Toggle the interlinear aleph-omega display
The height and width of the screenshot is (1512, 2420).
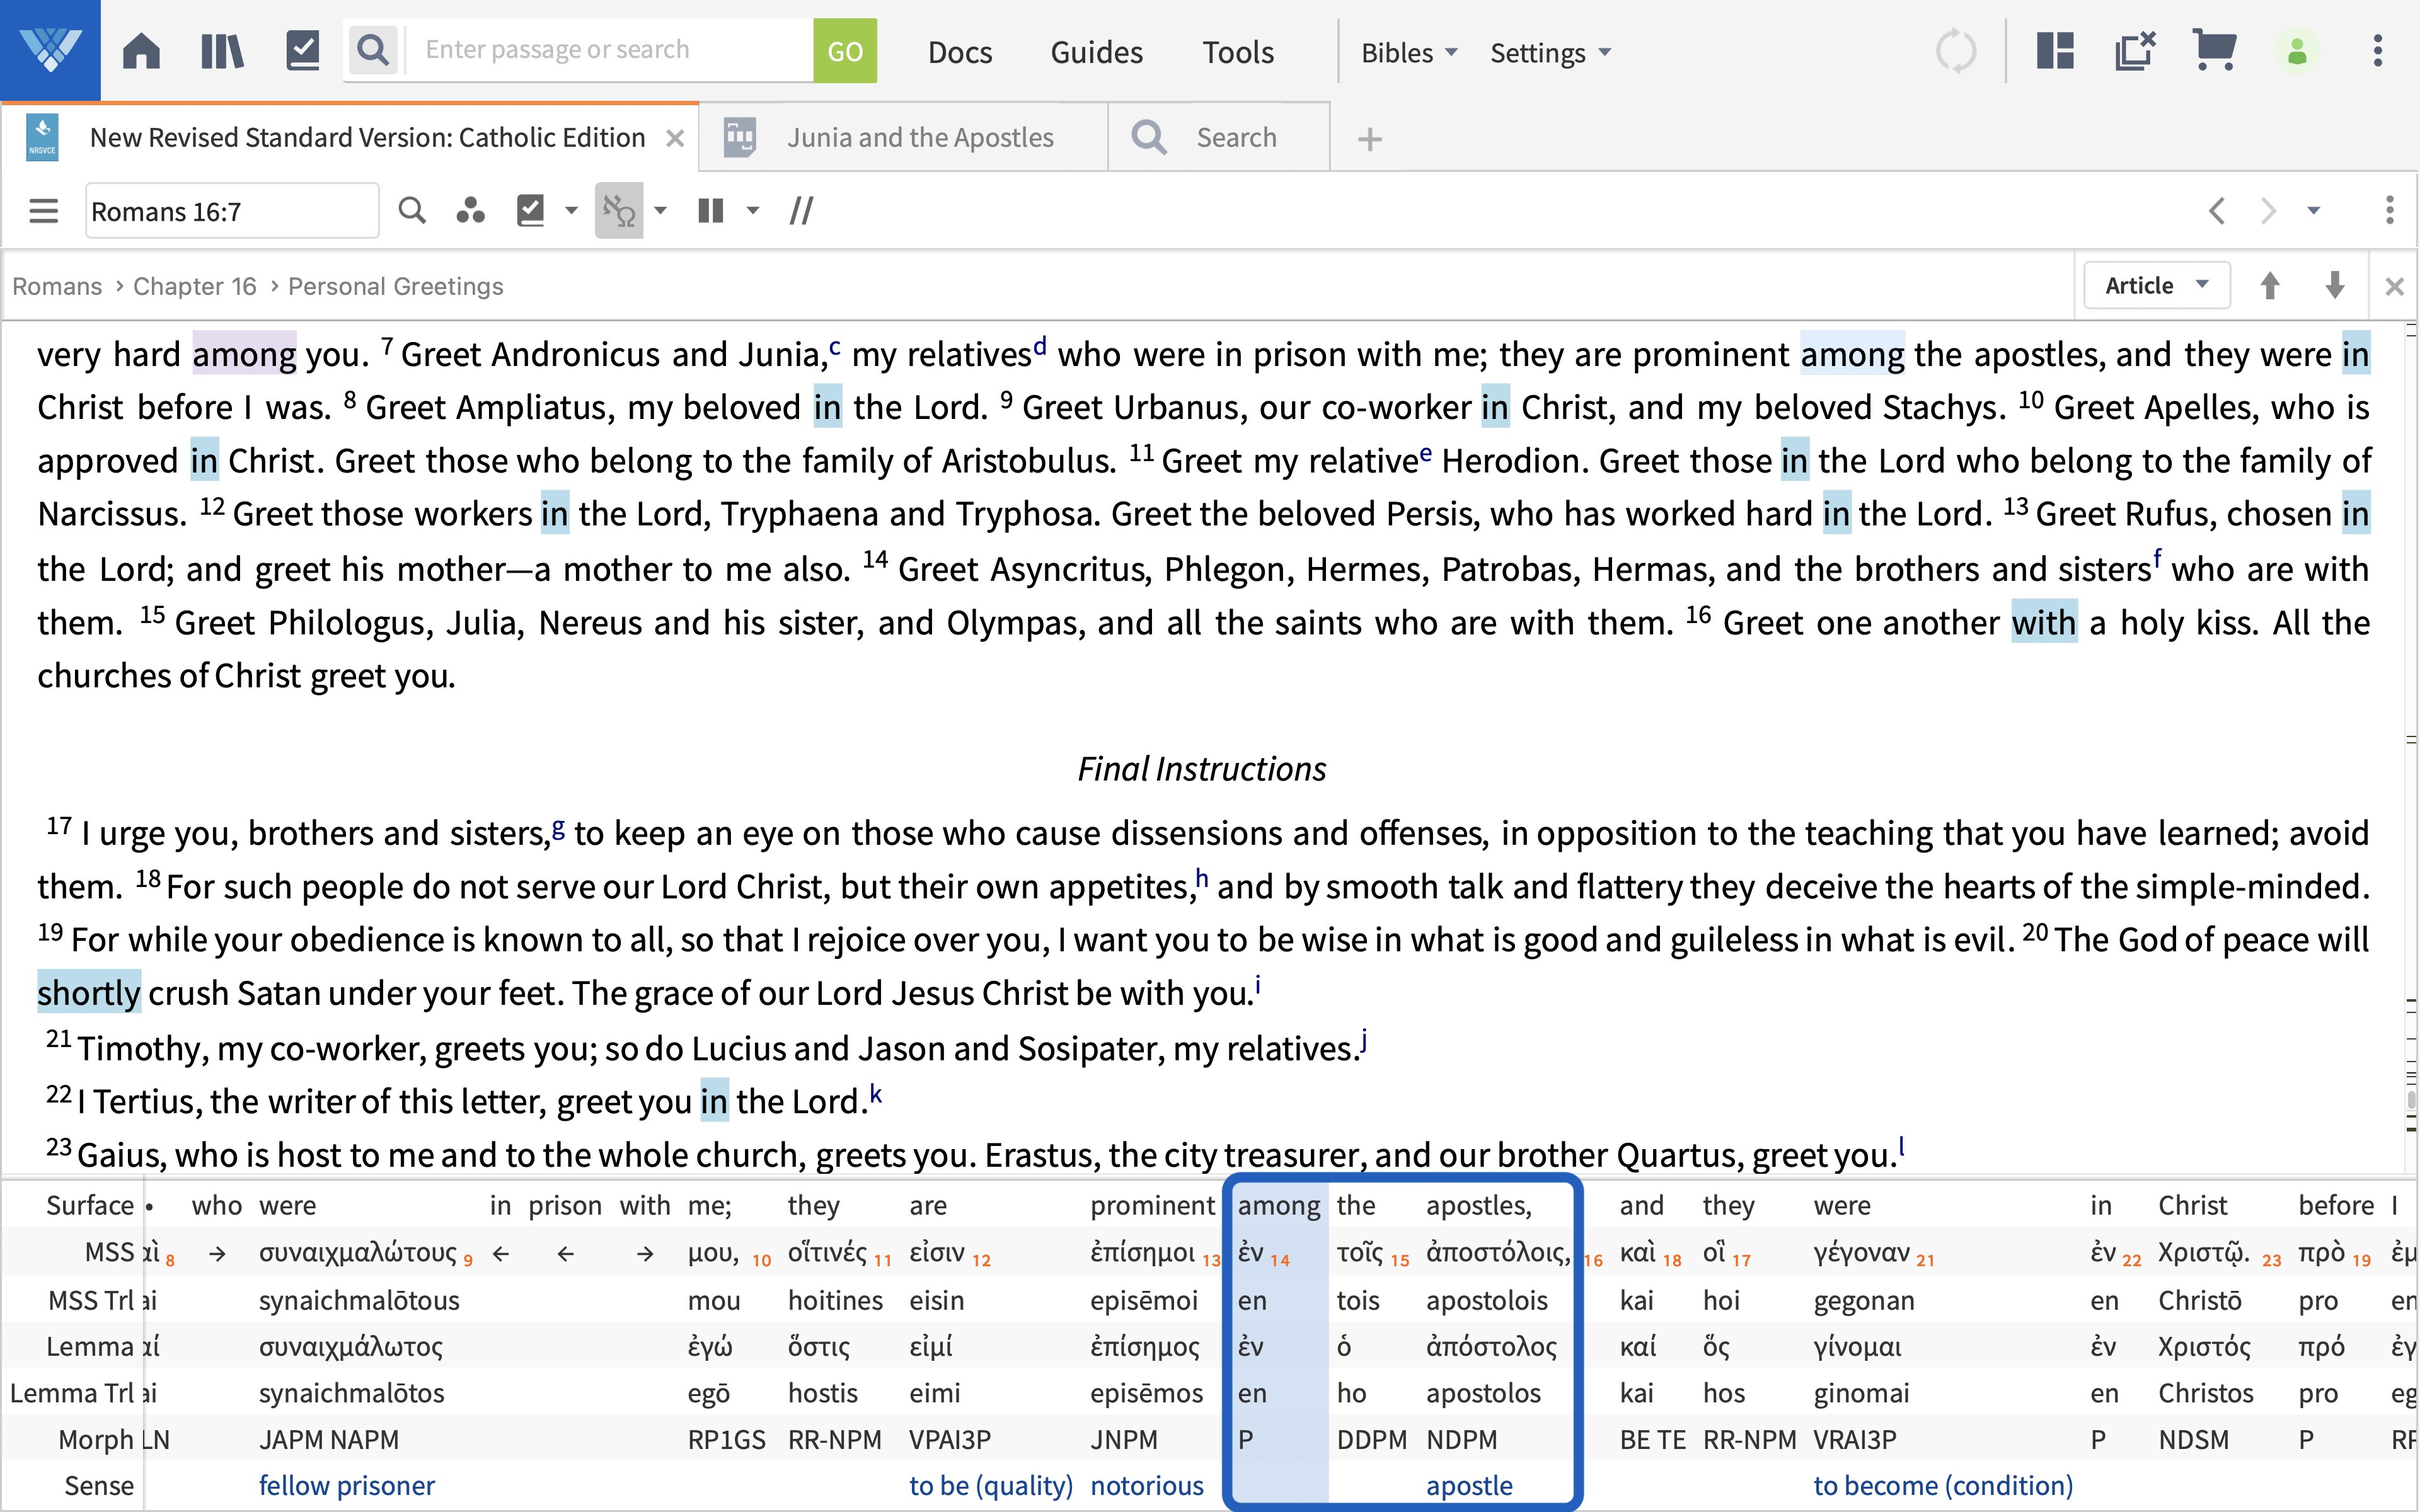click(620, 210)
